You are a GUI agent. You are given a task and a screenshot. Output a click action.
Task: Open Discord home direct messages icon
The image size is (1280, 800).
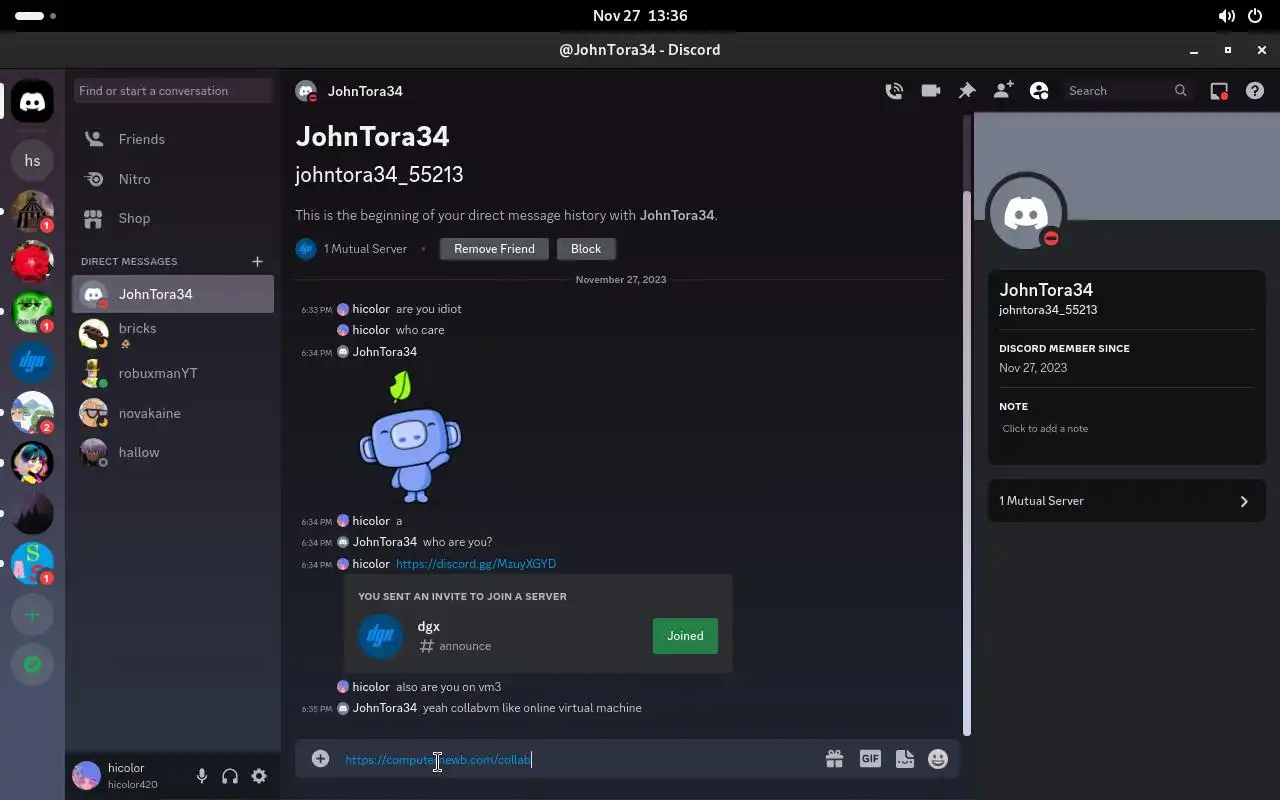pyautogui.click(x=33, y=102)
